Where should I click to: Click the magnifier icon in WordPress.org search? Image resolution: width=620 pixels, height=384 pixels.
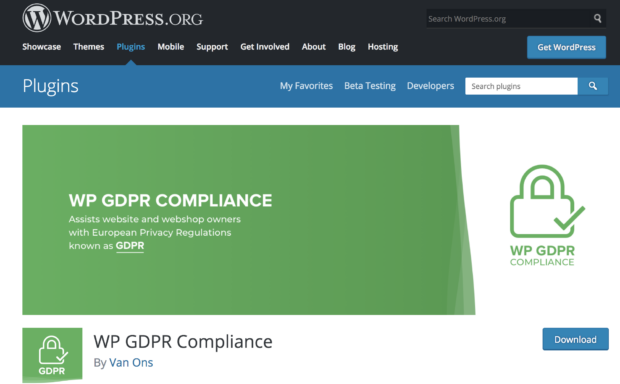(x=597, y=18)
